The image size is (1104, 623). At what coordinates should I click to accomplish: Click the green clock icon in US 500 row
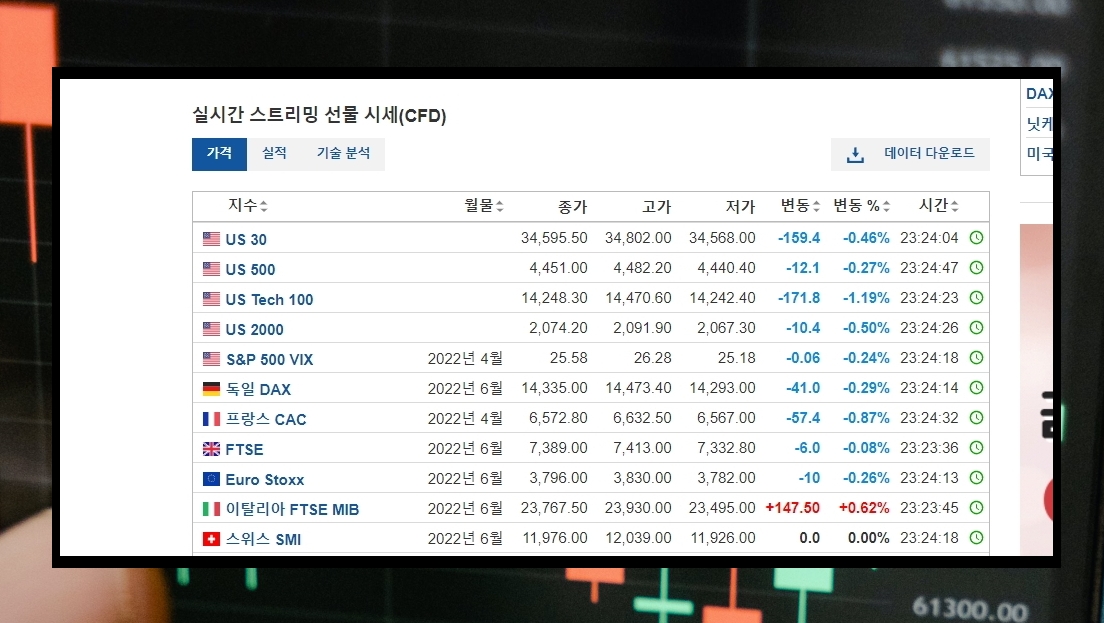[x=976, y=268]
